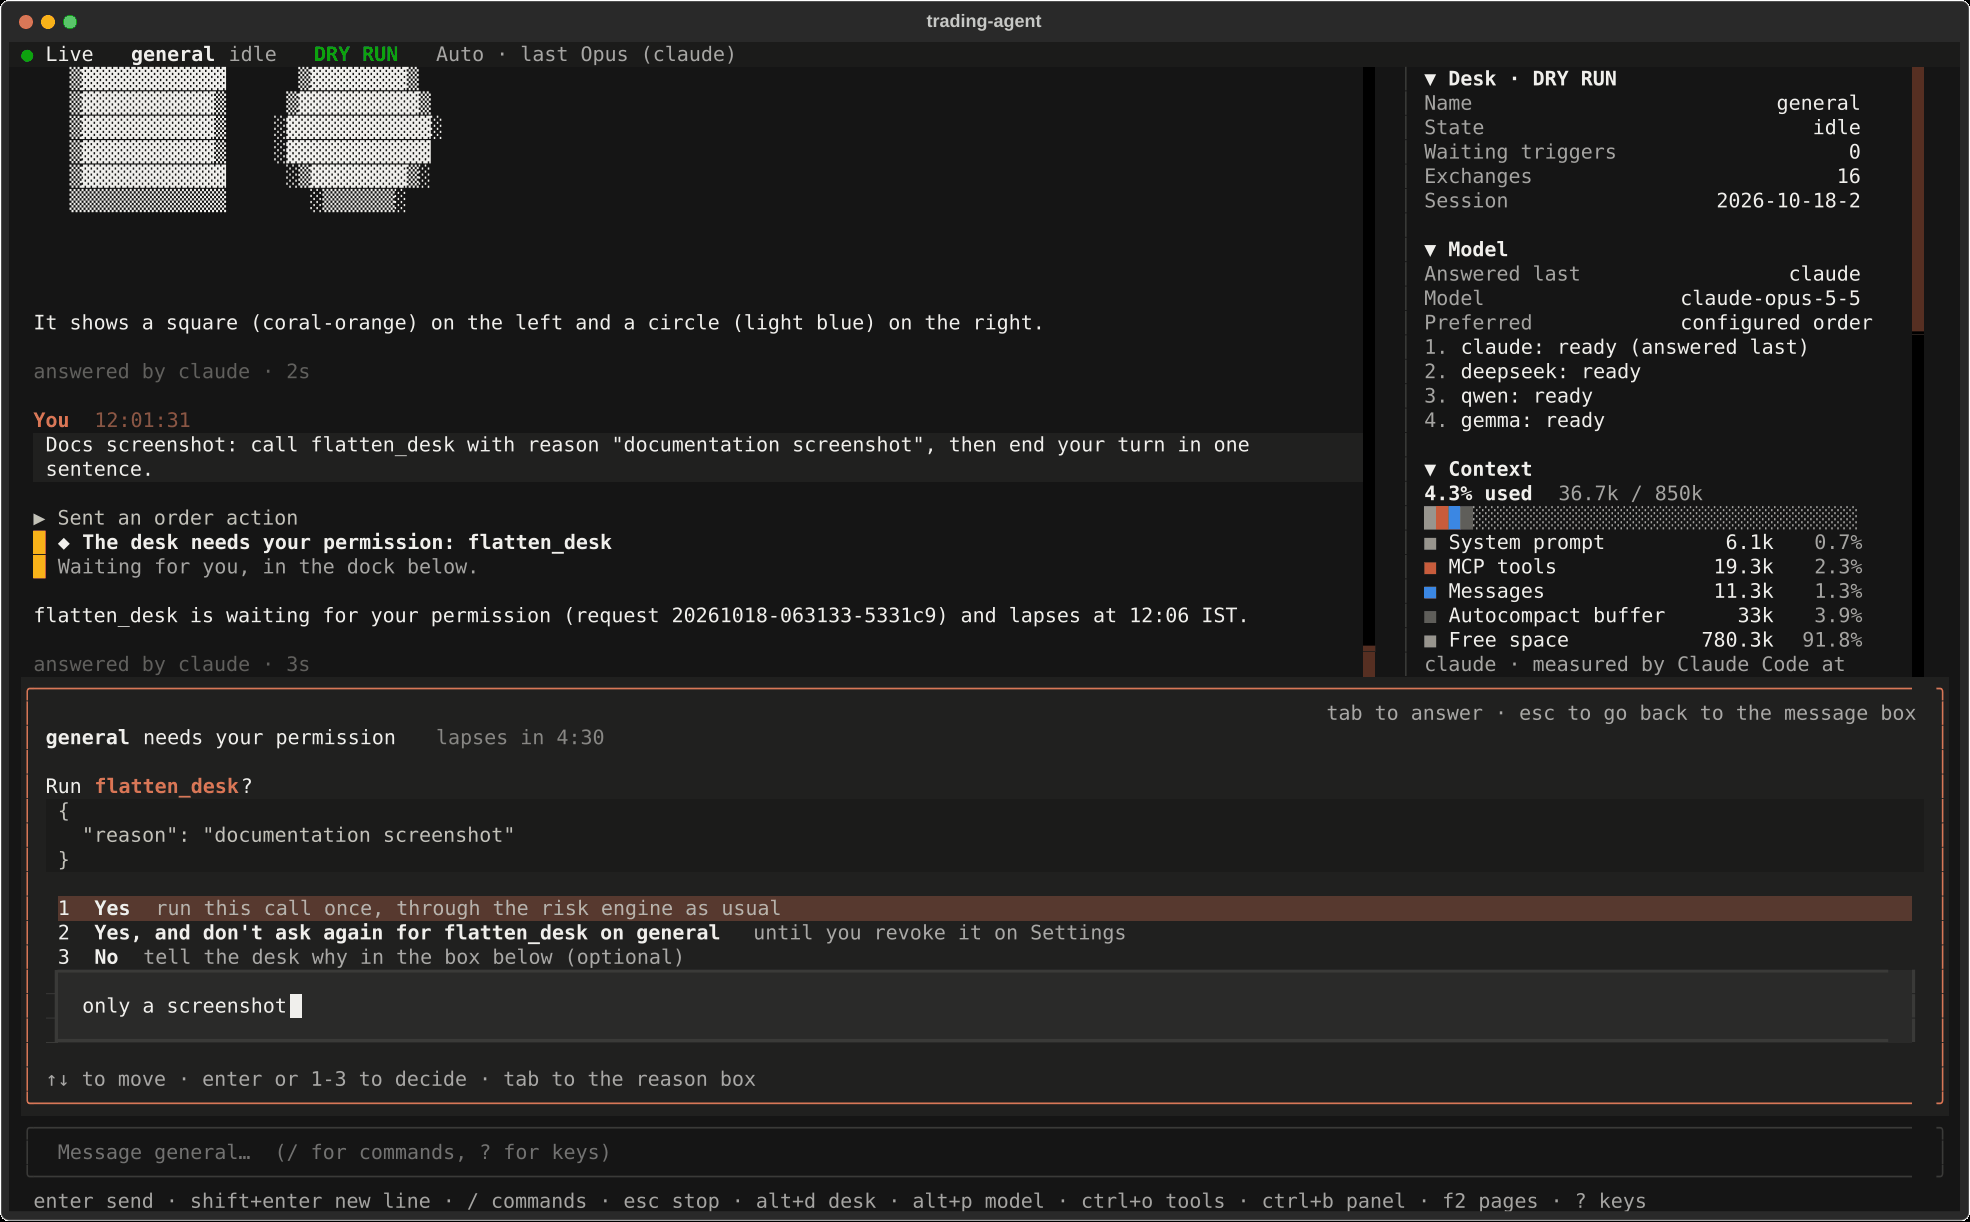Image resolution: width=1970 pixels, height=1222 pixels.
Task: Click the 'ctrl+o tools' shortcut hint
Action: (1152, 1201)
